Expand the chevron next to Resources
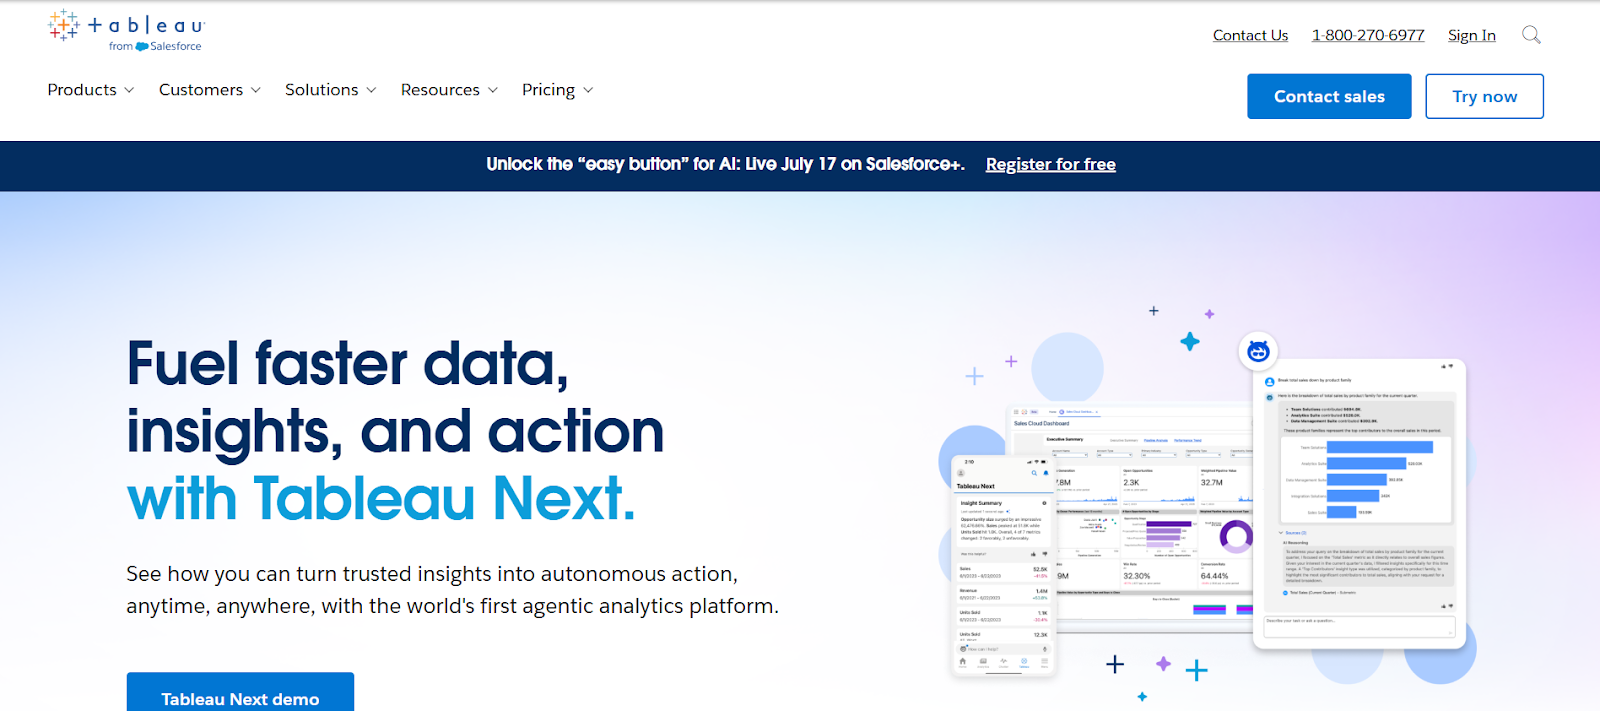The image size is (1600, 711). coord(493,90)
